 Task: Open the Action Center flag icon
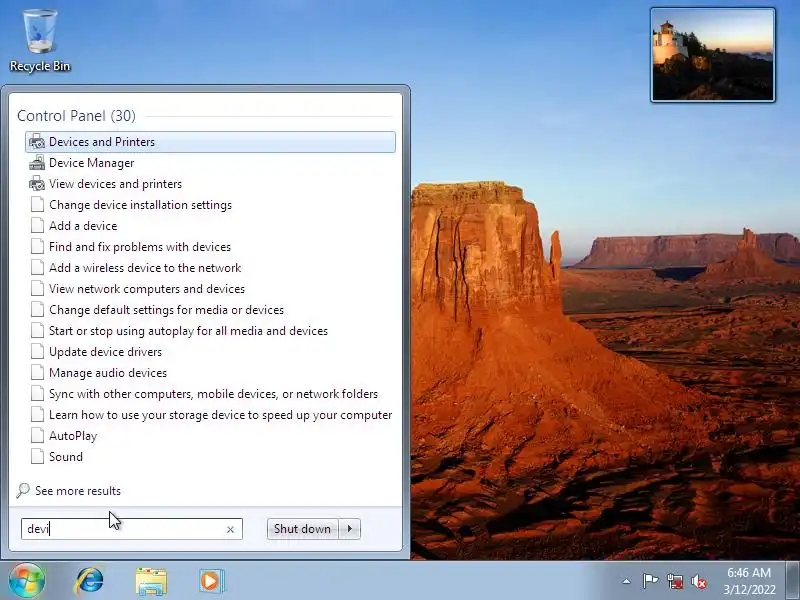(650, 581)
